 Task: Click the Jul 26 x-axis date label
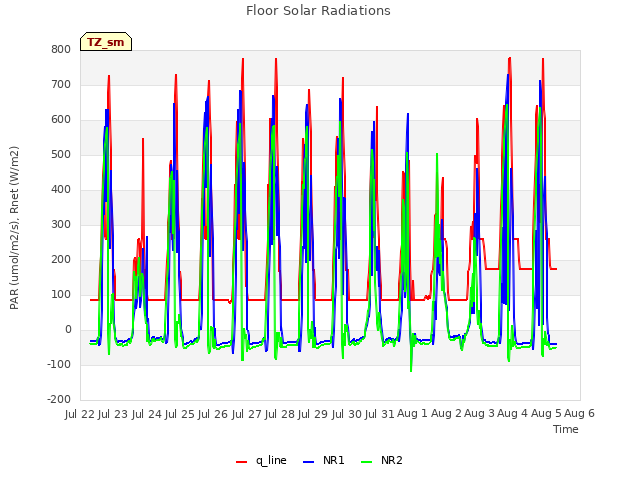[213, 414]
